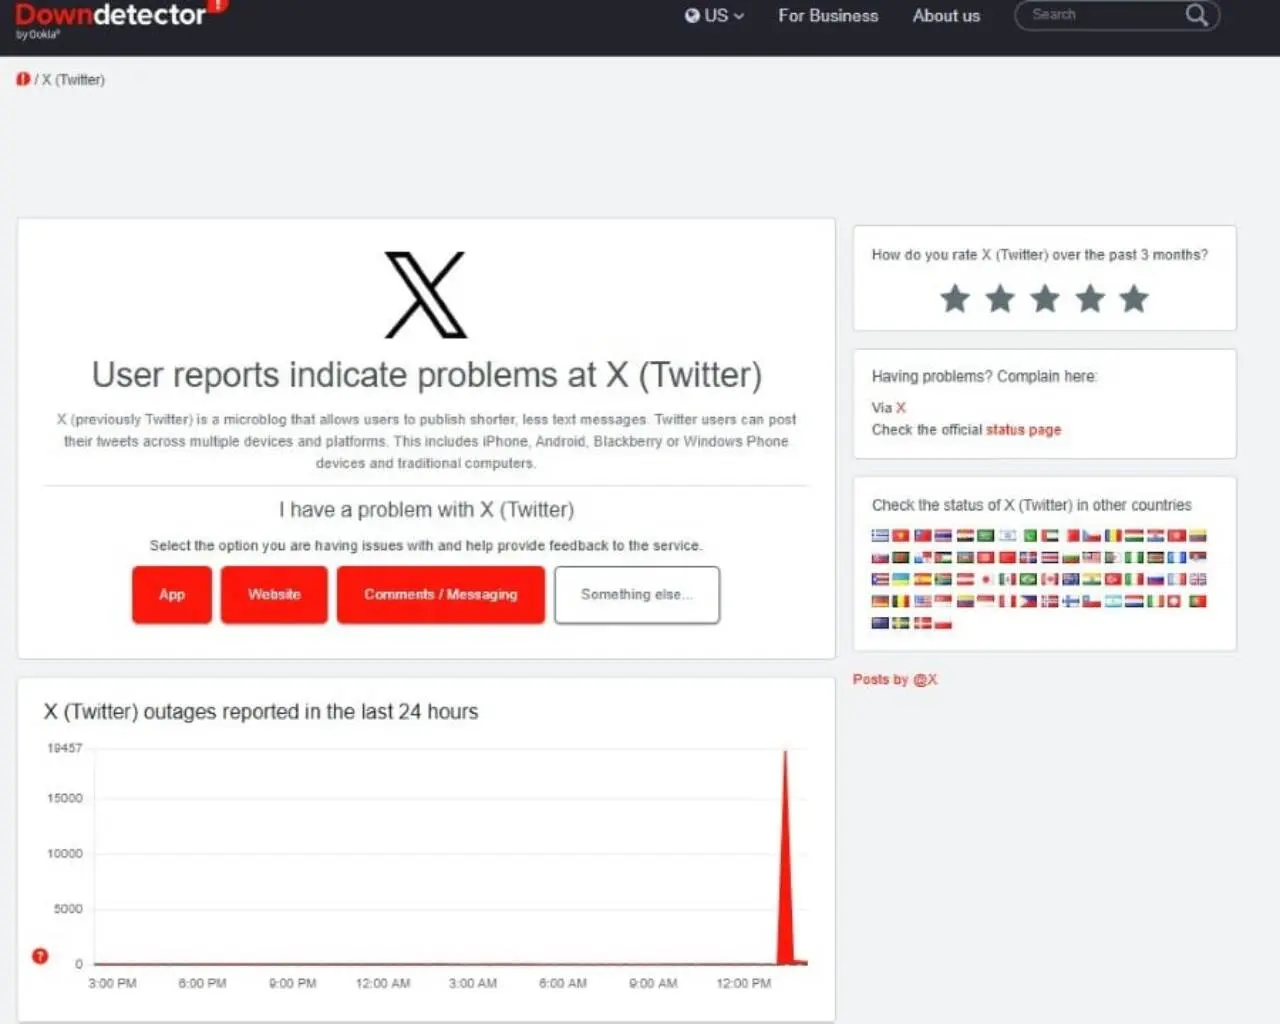Select the Belgium flag

tap(901, 602)
